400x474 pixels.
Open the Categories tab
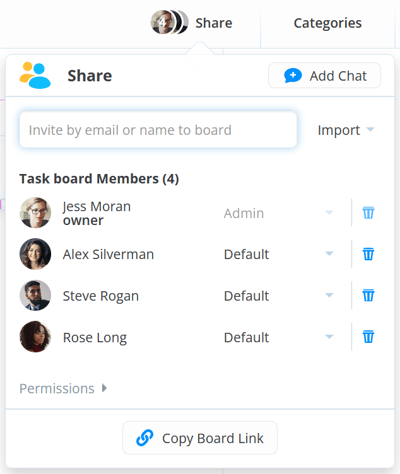tap(327, 23)
